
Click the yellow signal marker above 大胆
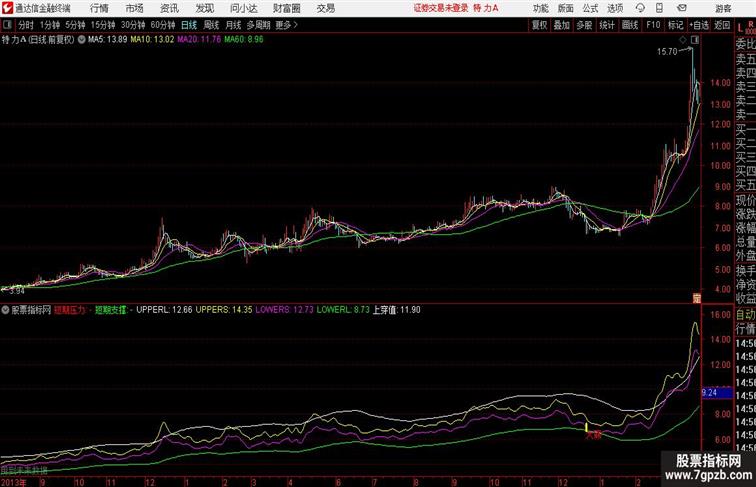click(586, 427)
